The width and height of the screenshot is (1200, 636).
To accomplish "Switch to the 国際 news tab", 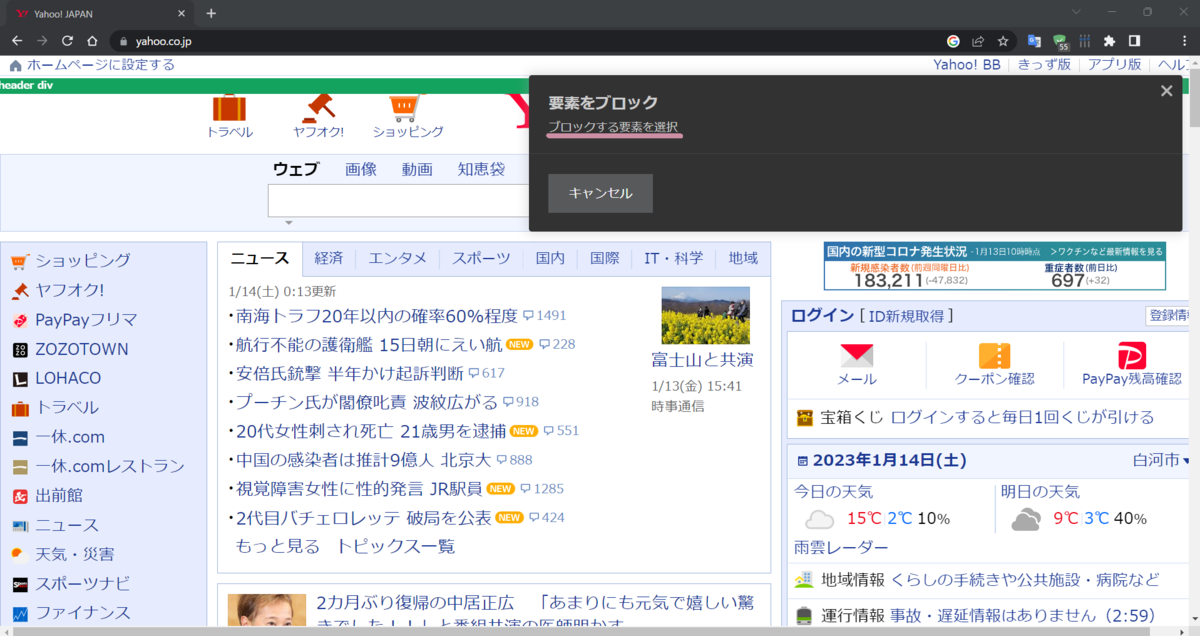I will (x=604, y=258).
